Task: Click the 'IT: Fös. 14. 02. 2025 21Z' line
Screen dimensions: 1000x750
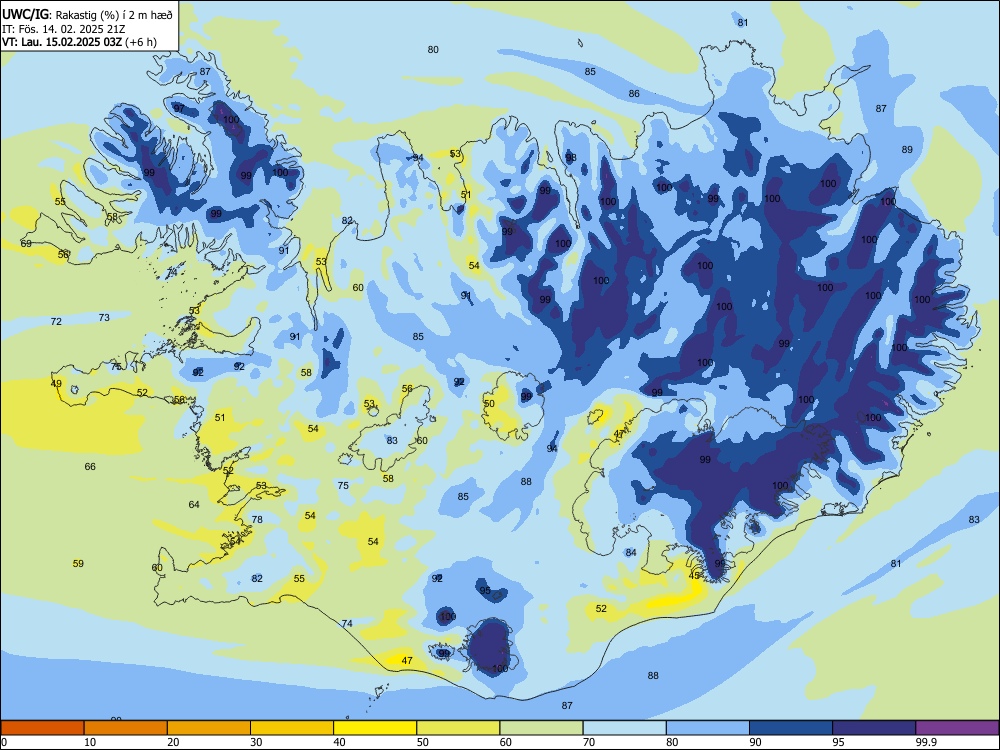Action: click(63, 29)
